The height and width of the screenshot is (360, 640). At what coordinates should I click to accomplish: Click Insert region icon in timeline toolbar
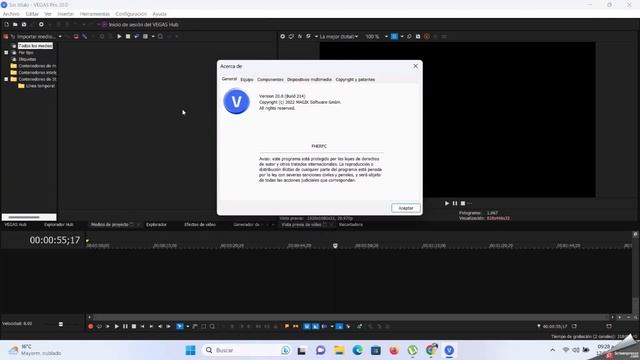point(296,327)
